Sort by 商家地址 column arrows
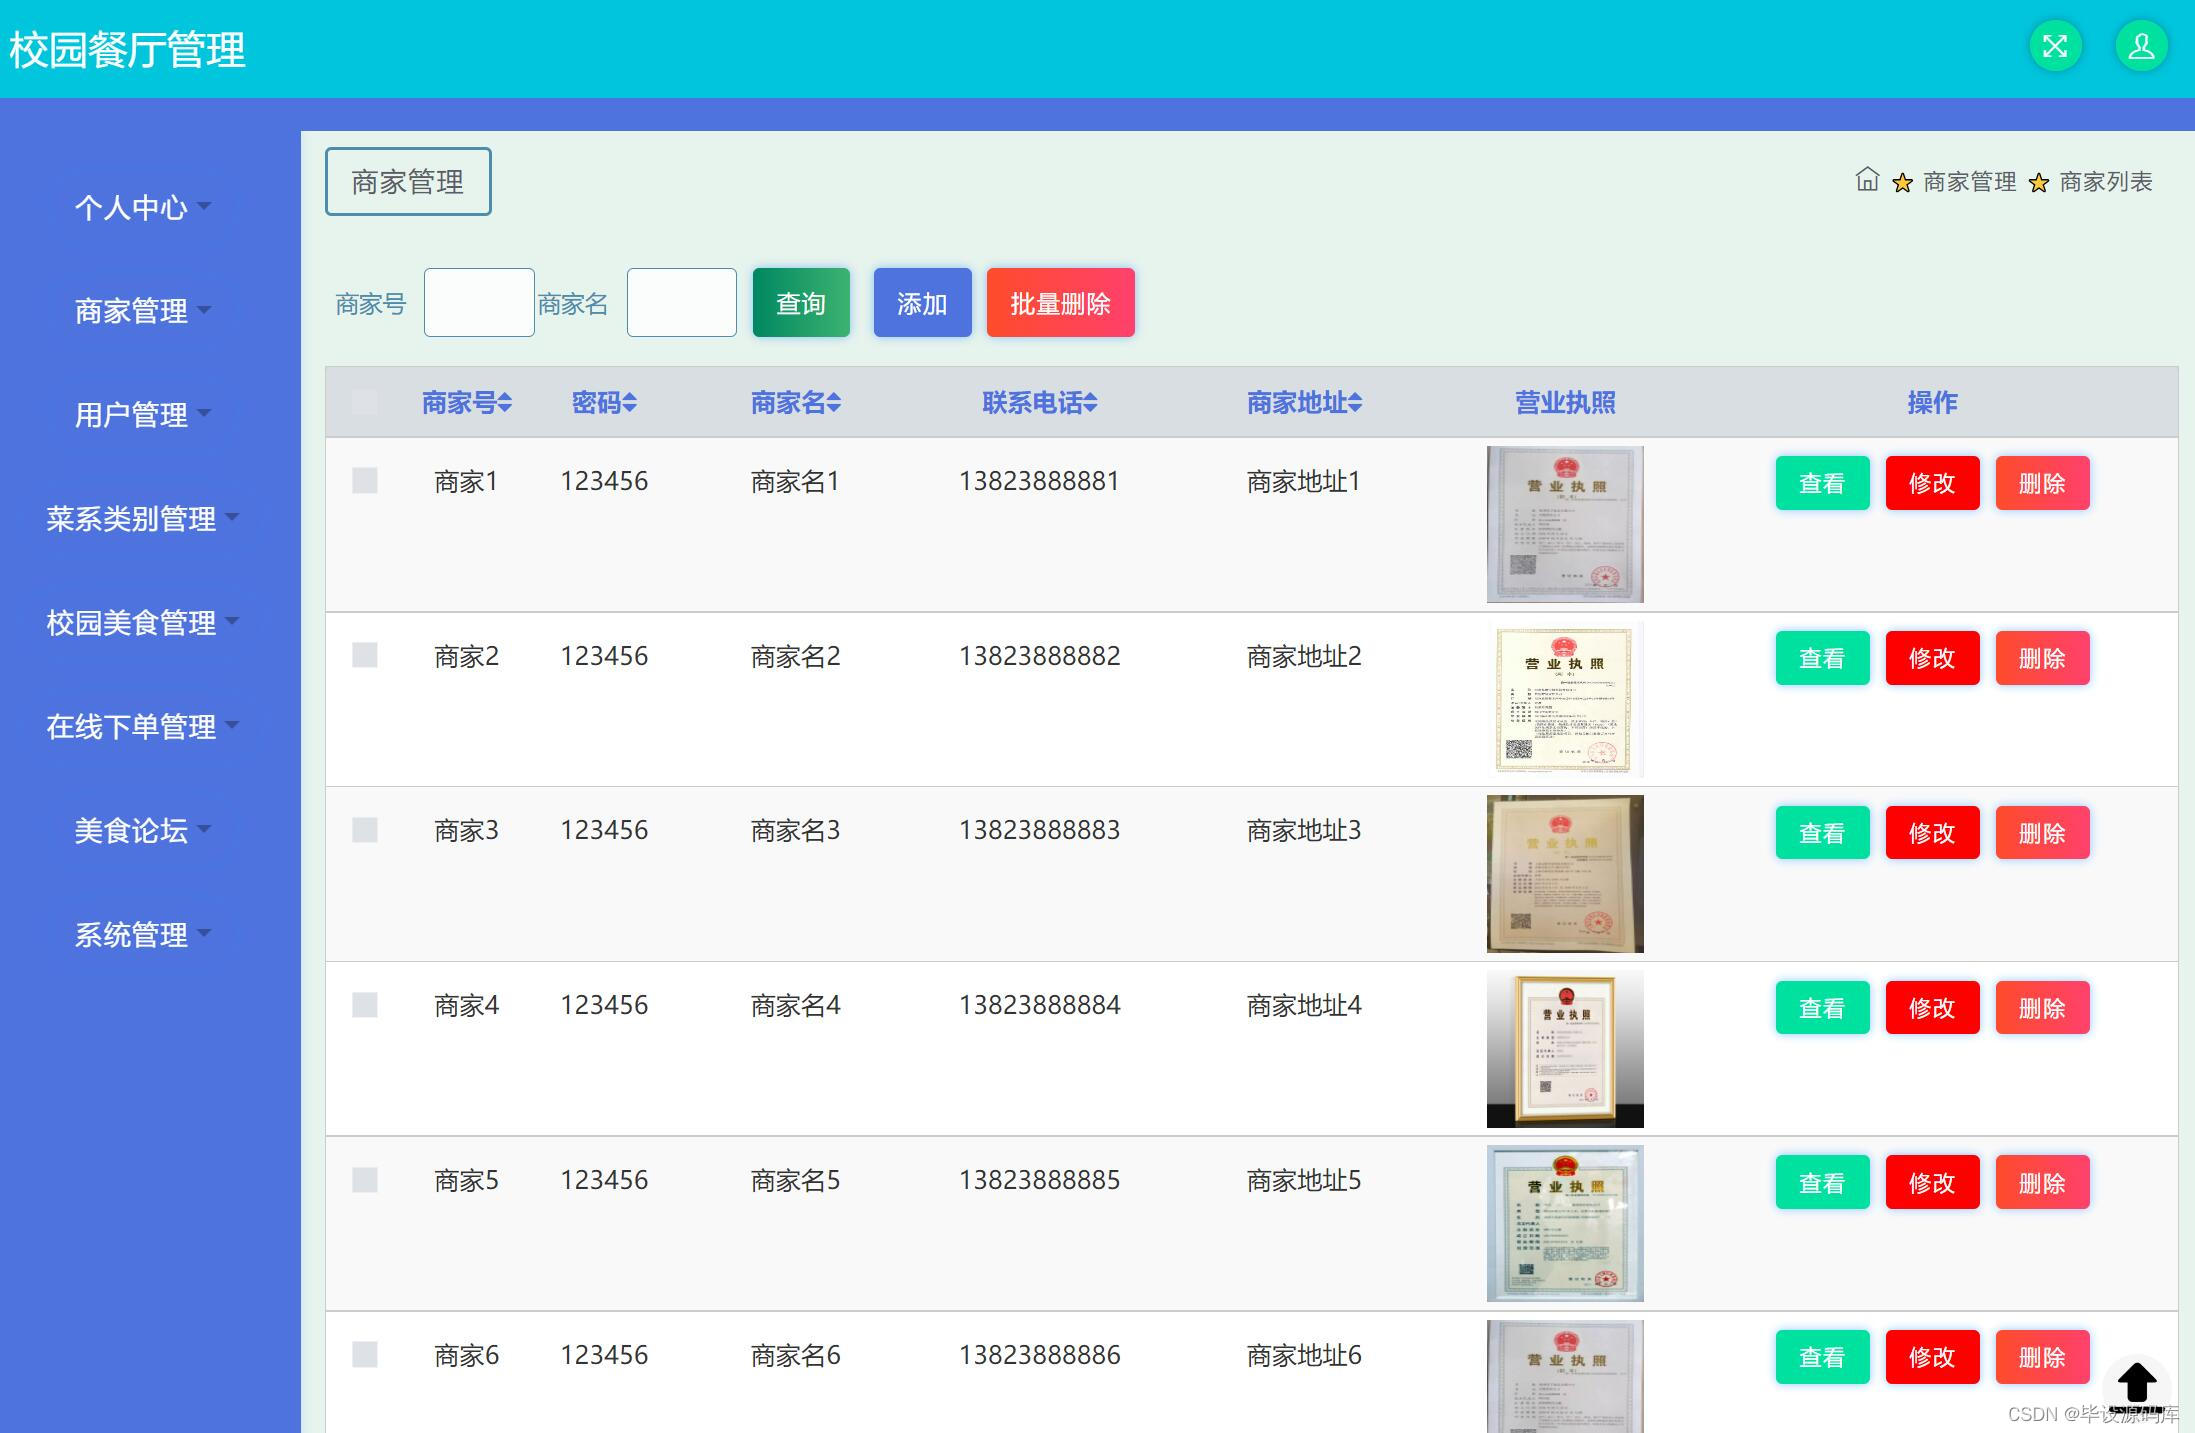Screen dimensions: 2195x1433 point(1354,403)
